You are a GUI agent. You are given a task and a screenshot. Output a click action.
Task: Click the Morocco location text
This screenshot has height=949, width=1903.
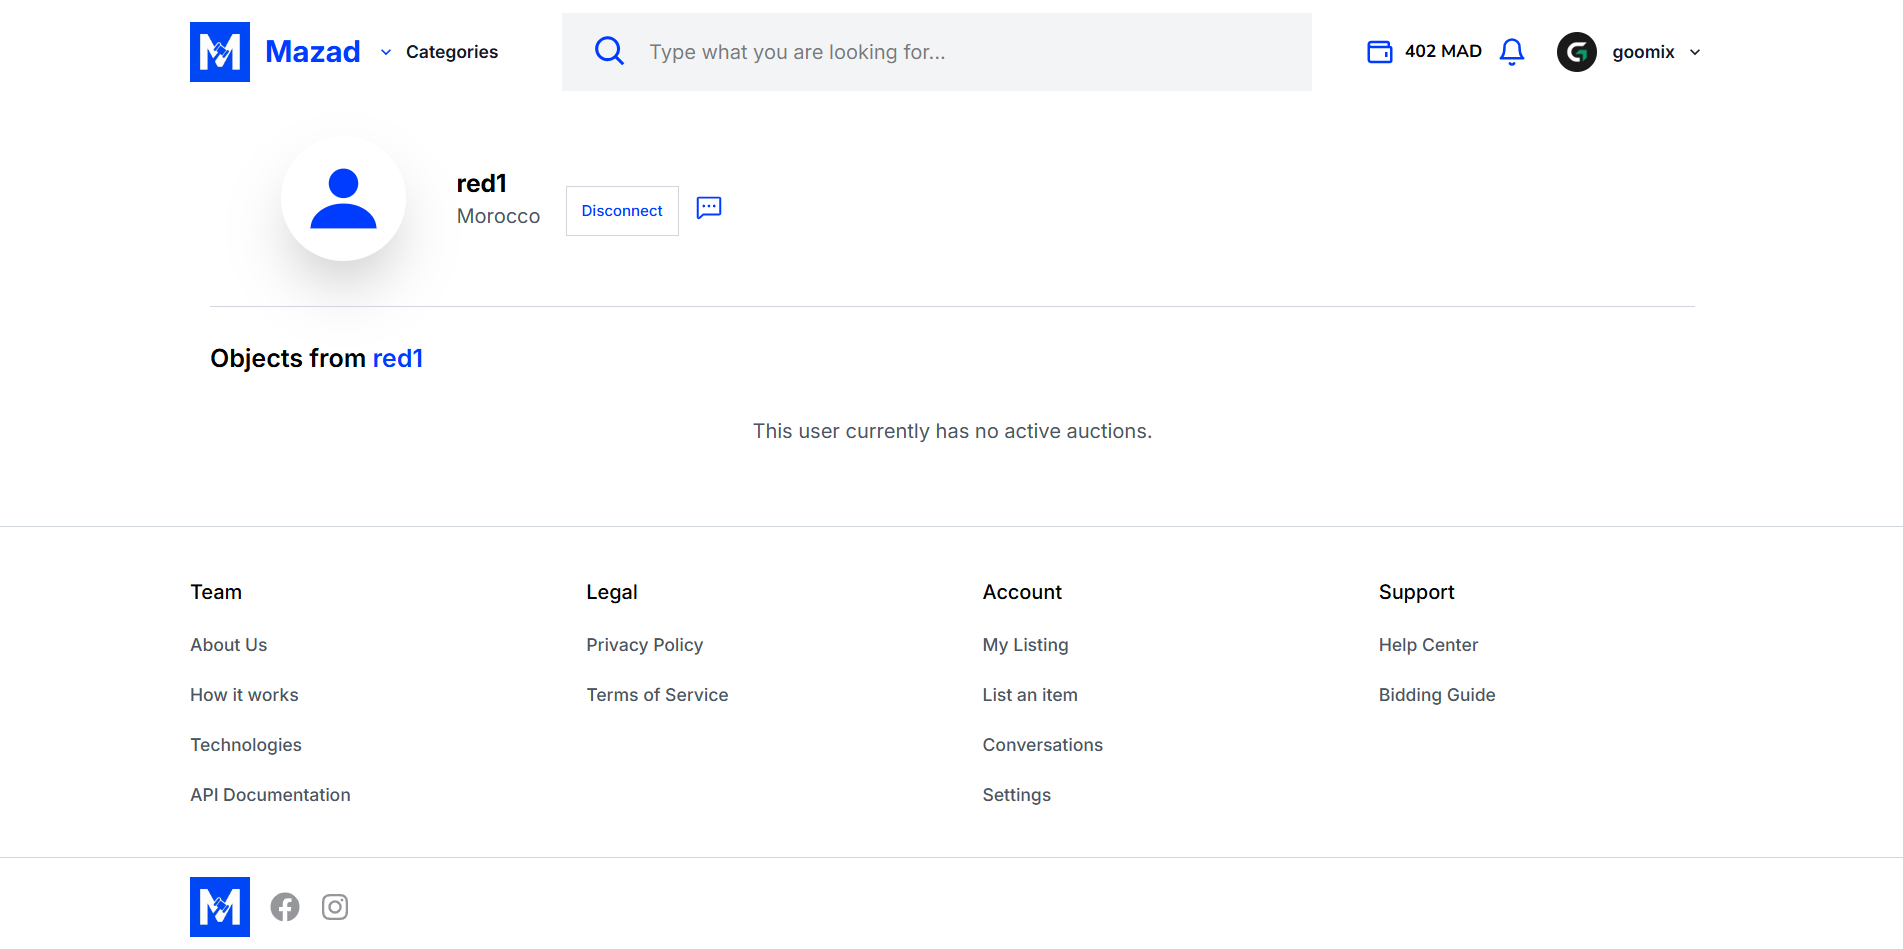498,216
